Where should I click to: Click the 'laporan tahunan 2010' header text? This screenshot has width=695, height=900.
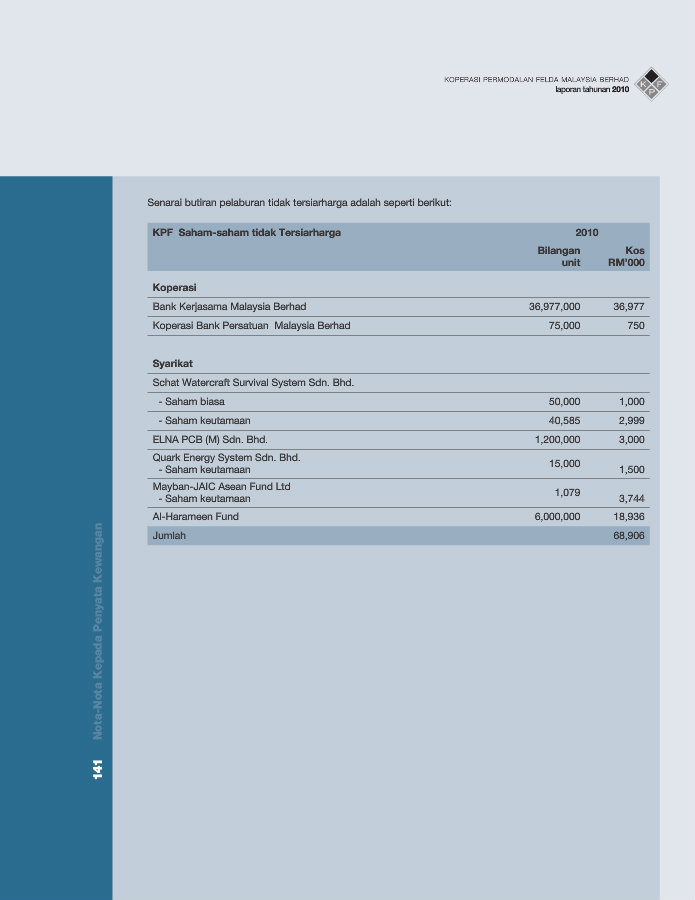(591, 89)
